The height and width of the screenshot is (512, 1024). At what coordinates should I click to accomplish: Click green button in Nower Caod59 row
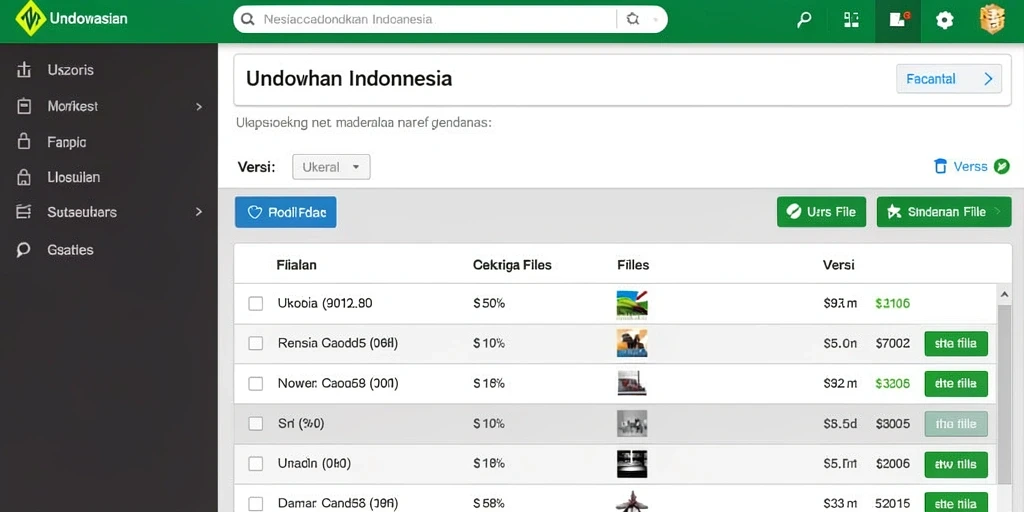coord(956,384)
